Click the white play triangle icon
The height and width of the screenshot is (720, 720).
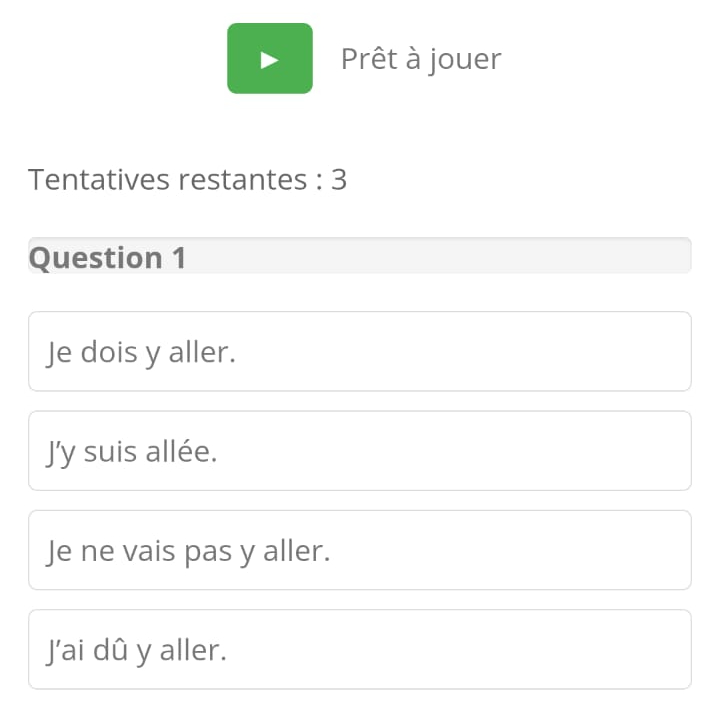[269, 59]
